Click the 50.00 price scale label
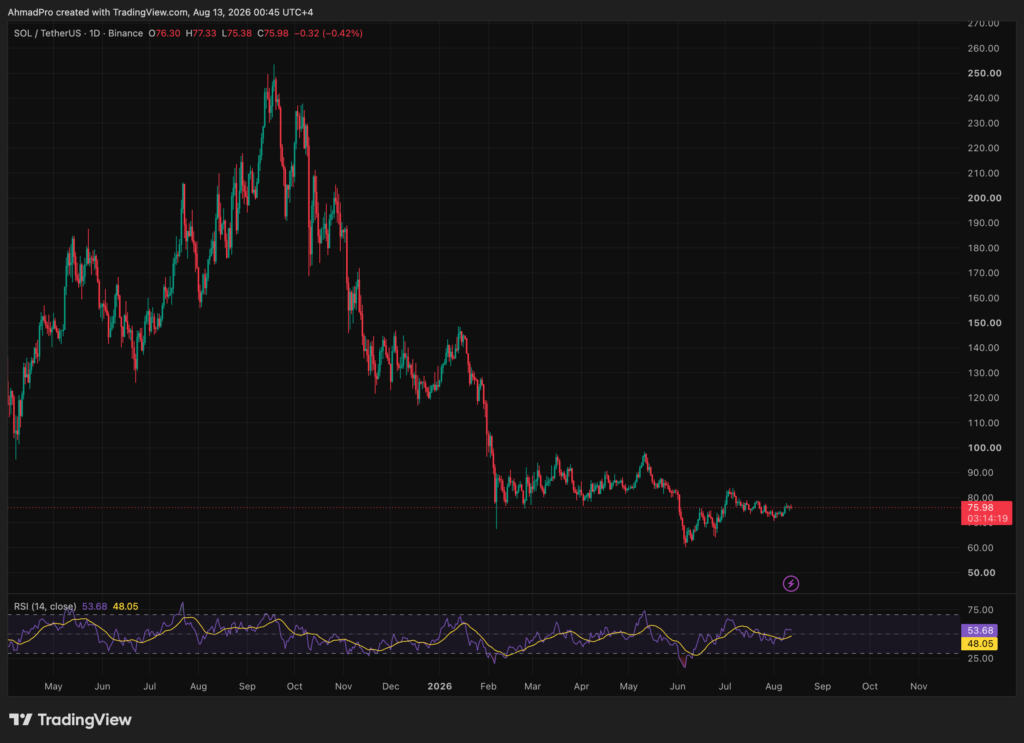The image size is (1024, 743). coord(982,573)
